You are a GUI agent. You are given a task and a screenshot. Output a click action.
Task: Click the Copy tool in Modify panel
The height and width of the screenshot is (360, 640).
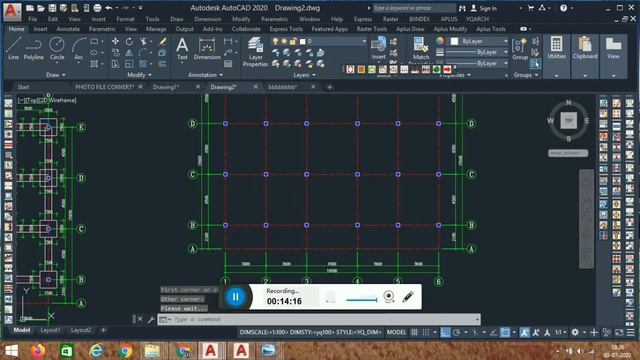click(x=116, y=53)
